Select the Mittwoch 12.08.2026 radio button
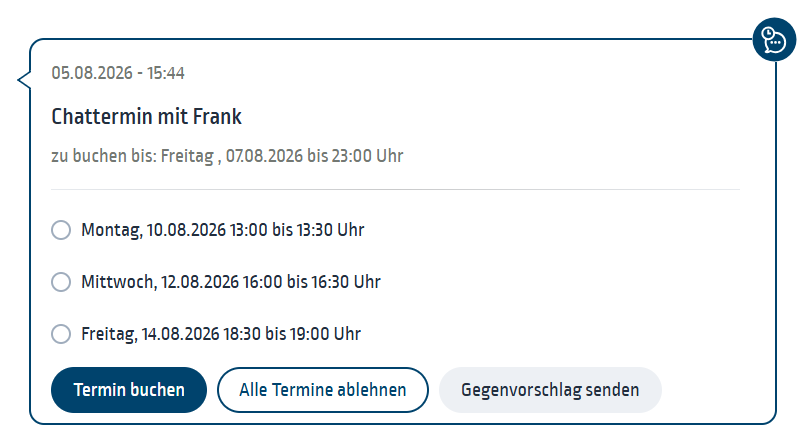This screenshot has width=811, height=443. [x=61, y=282]
